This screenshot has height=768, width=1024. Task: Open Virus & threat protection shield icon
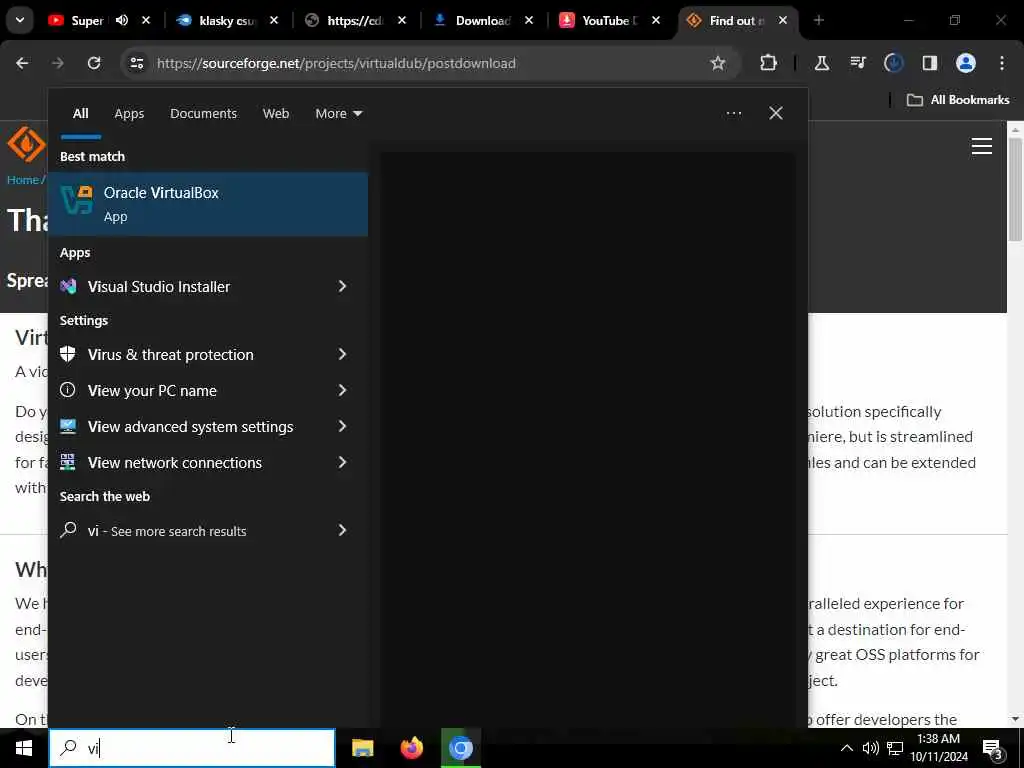(x=68, y=354)
